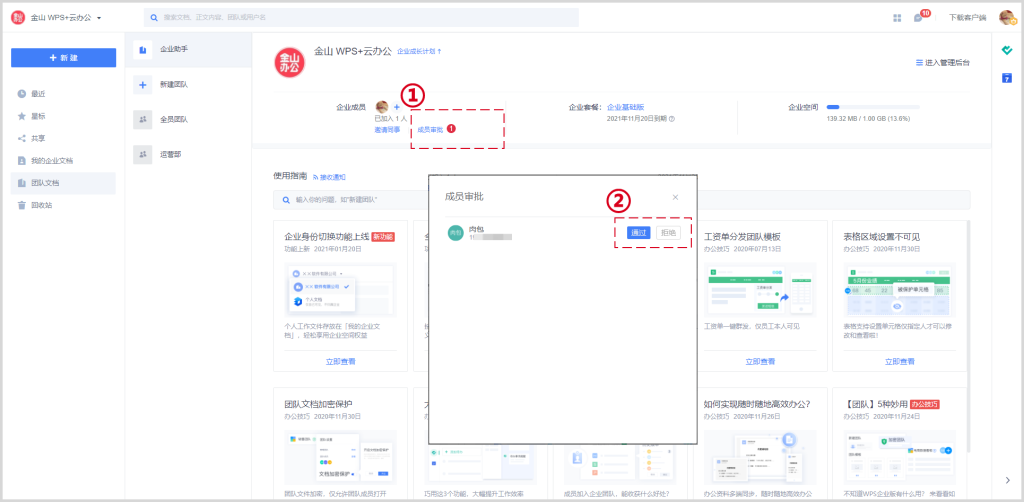Image resolution: width=1024 pixels, height=502 pixels.
Task: Click the blue 新建 button
Action: (63, 57)
